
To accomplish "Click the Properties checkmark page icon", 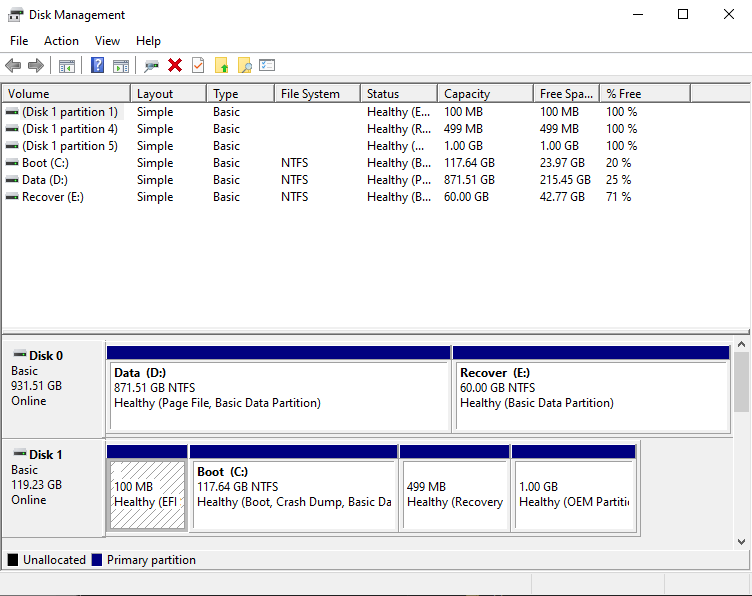I will pos(198,65).
